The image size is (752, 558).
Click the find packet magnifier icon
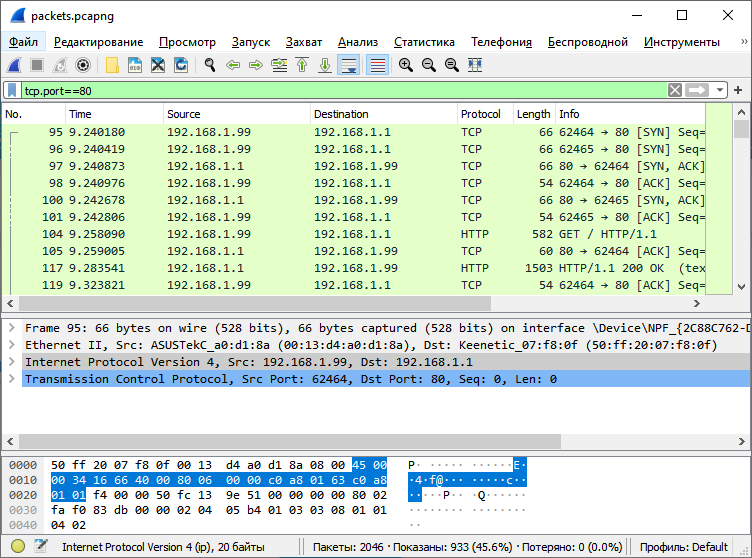[x=210, y=65]
